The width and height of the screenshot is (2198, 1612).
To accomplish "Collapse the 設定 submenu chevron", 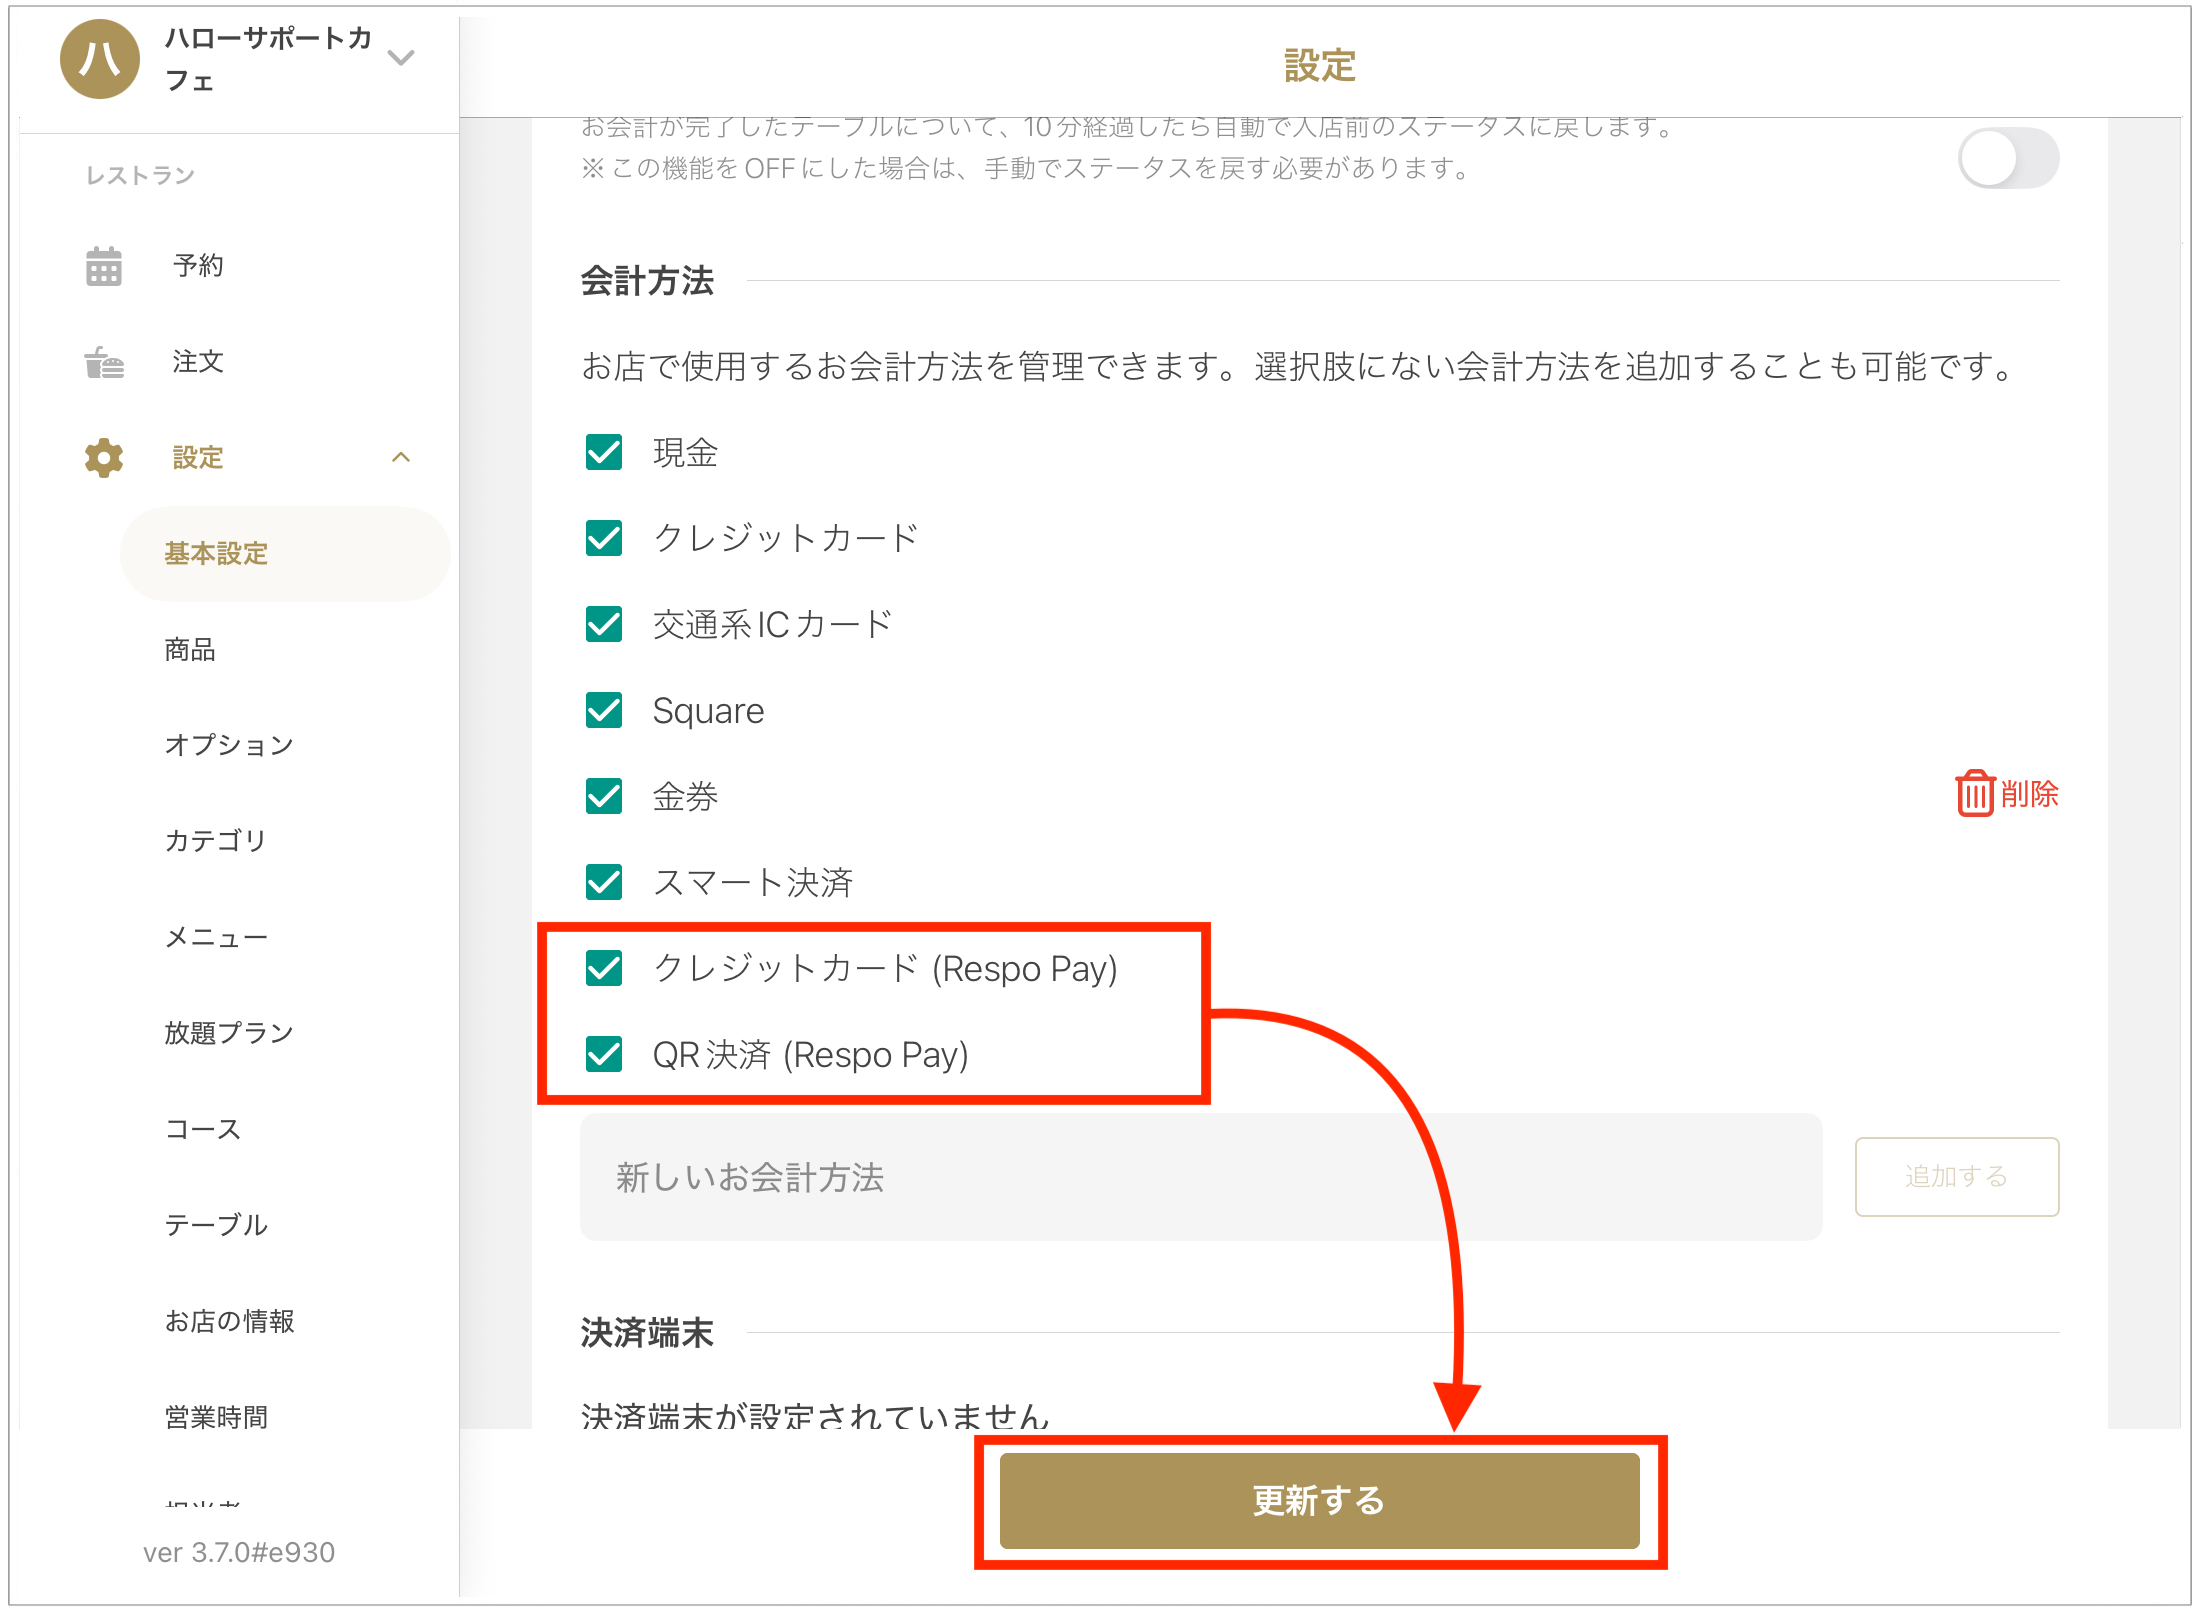I will click(x=401, y=457).
